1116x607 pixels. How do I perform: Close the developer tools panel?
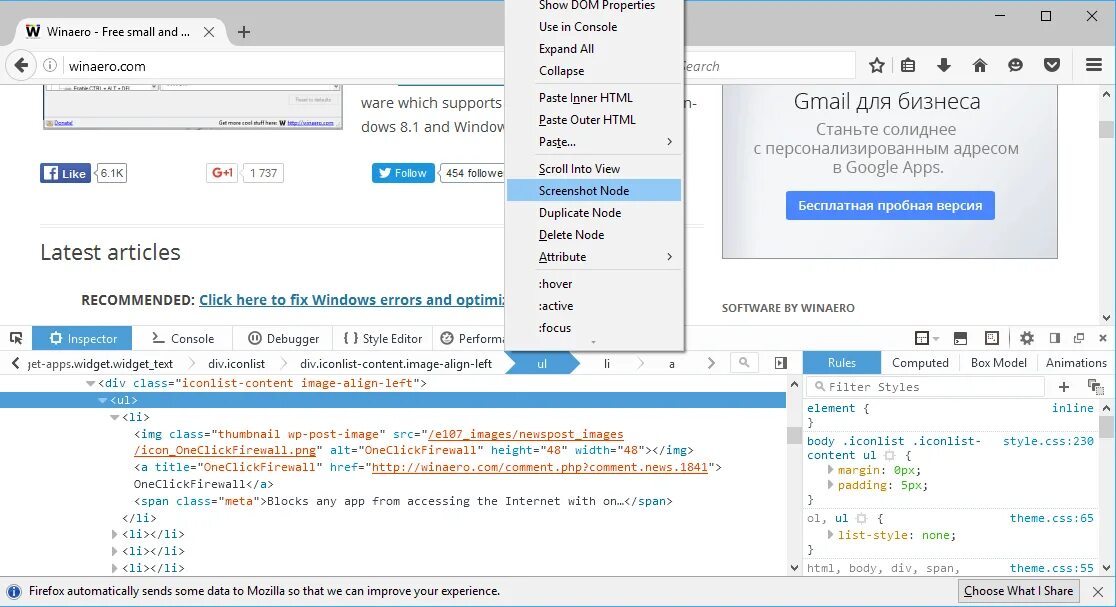[1102, 338]
